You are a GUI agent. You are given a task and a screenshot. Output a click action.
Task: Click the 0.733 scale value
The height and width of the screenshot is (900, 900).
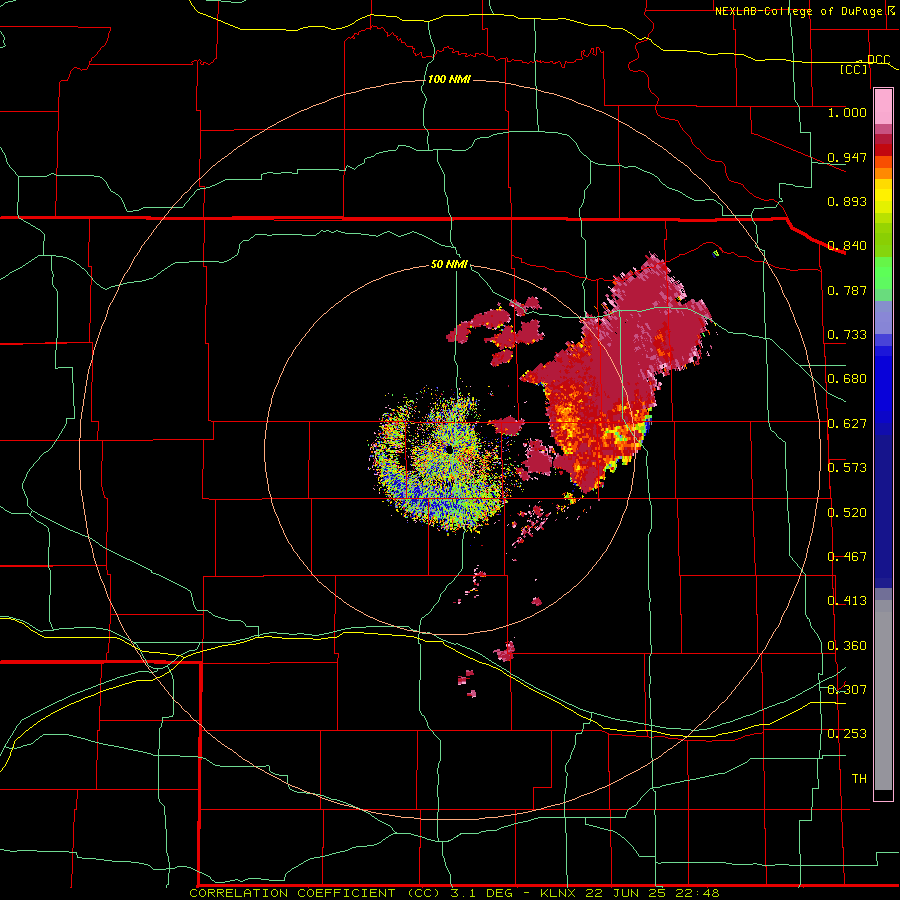[x=847, y=335]
